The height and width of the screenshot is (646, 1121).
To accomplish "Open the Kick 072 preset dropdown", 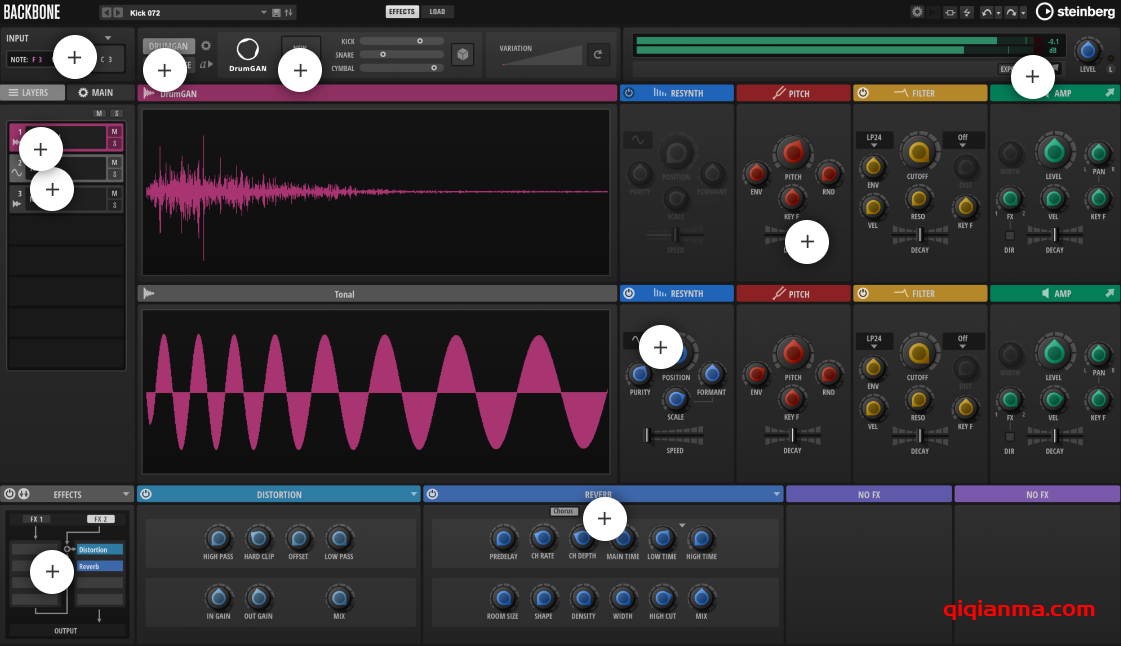I will (x=264, y=12).
